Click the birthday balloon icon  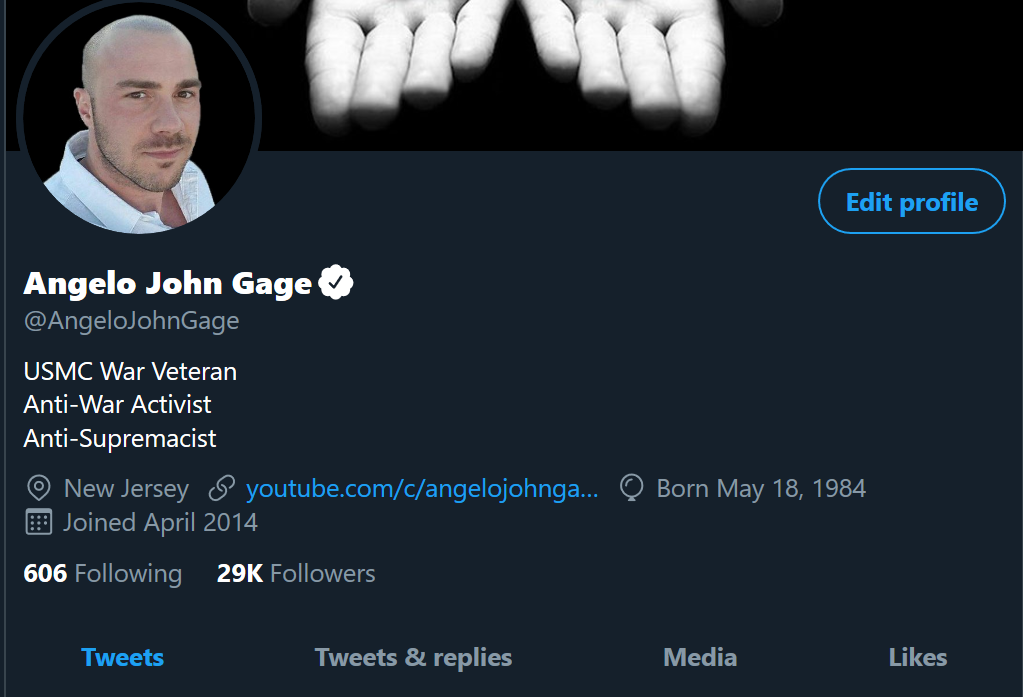(632, 488)
